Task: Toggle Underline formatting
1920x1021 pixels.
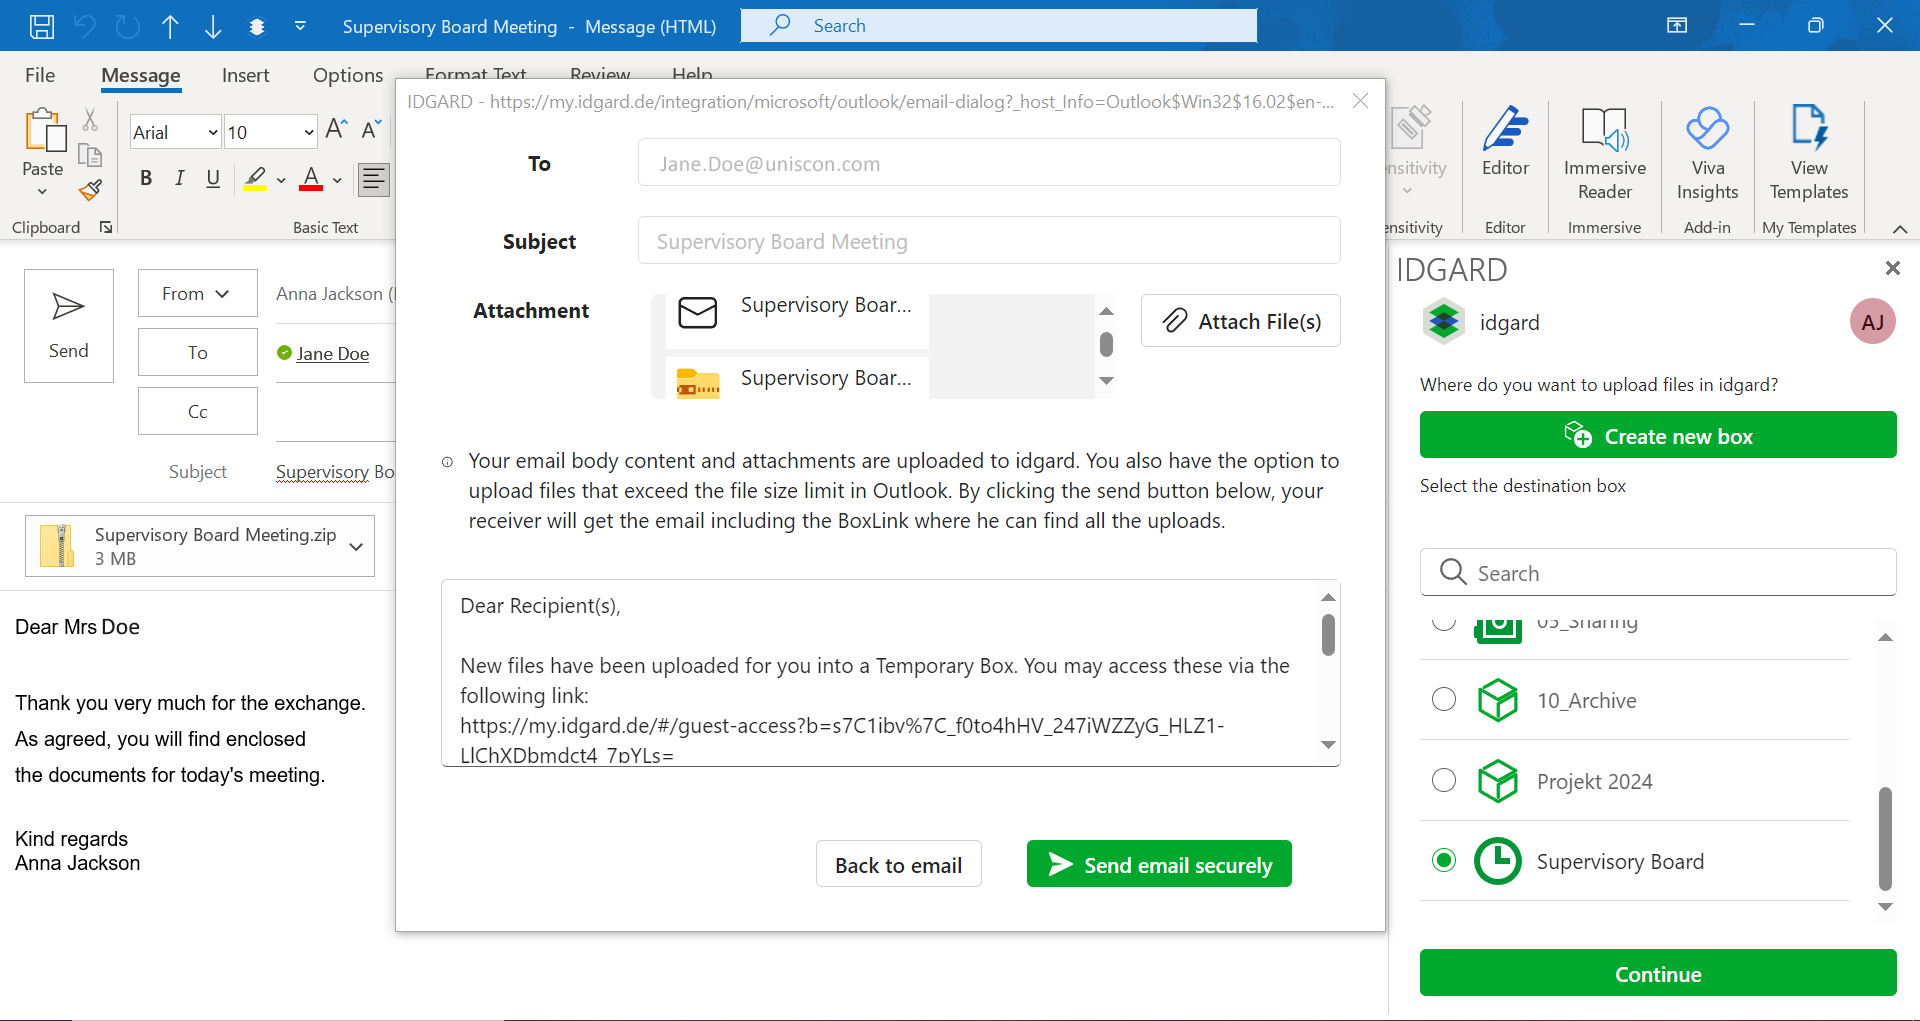Action: coord(213,178)
